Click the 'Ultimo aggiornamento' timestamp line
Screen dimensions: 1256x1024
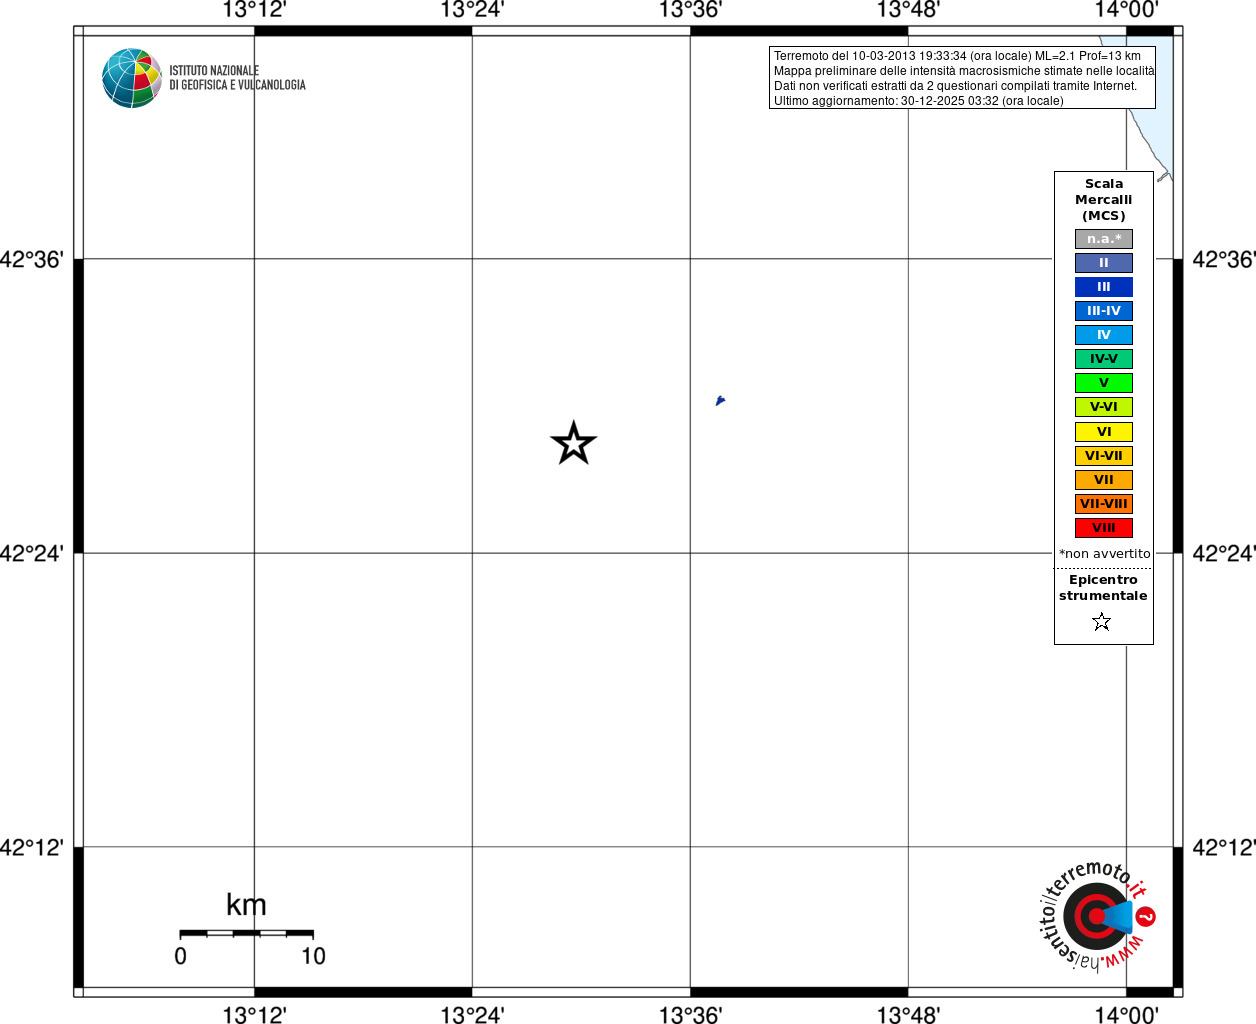pyautogui.click(x=918, y=101)
